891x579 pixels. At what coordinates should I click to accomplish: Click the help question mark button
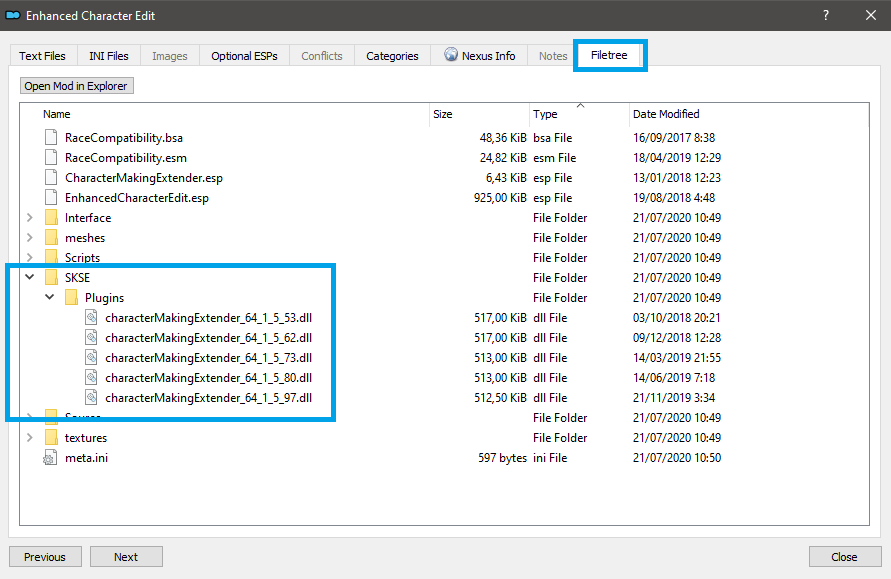[826, 15]
